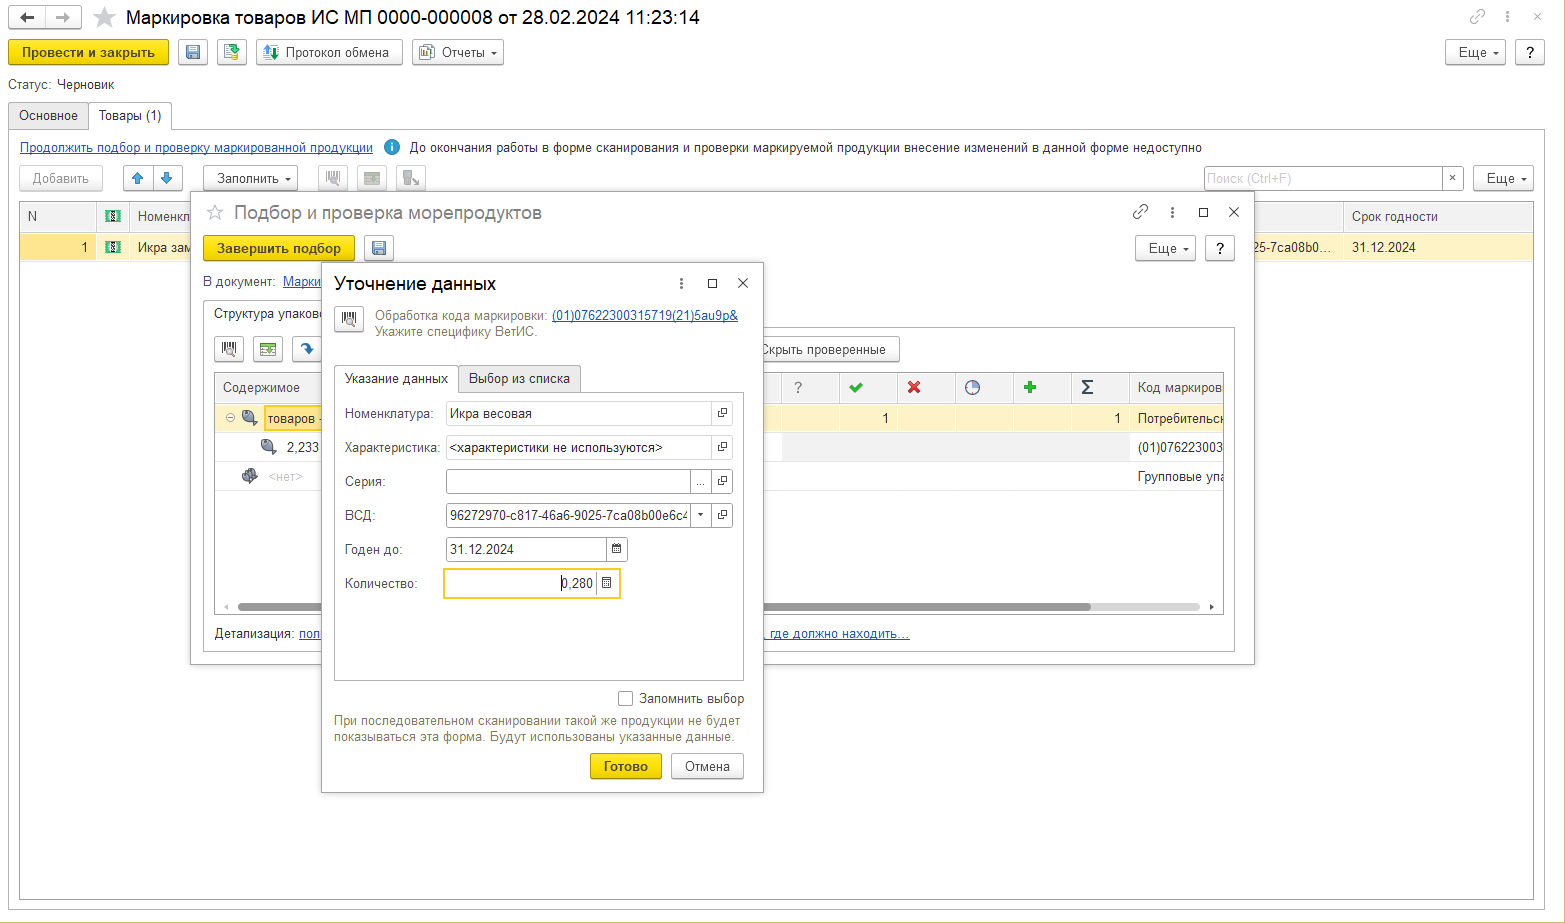Click the save diskette icon in main toolbar
The image size is (1565, 923).
point(193,52)
